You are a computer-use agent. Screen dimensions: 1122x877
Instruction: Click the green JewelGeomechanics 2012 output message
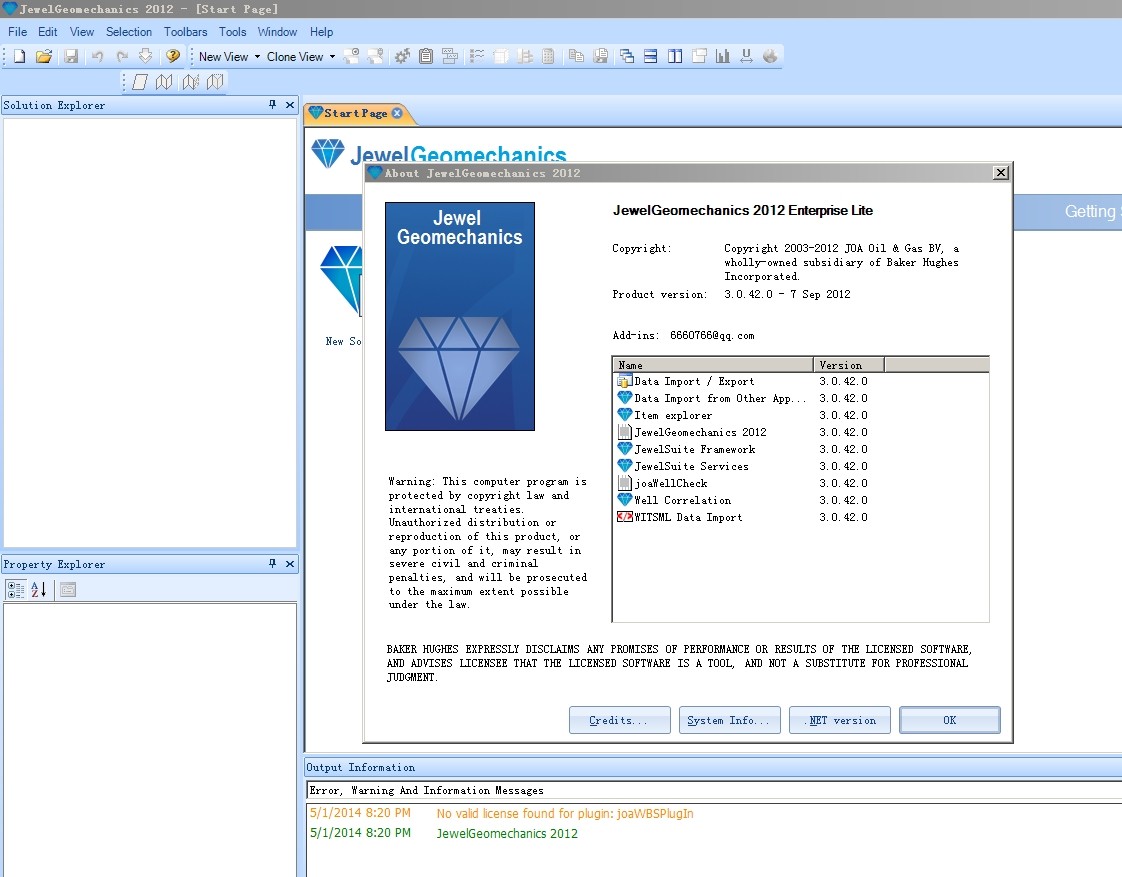coord(507,833)
